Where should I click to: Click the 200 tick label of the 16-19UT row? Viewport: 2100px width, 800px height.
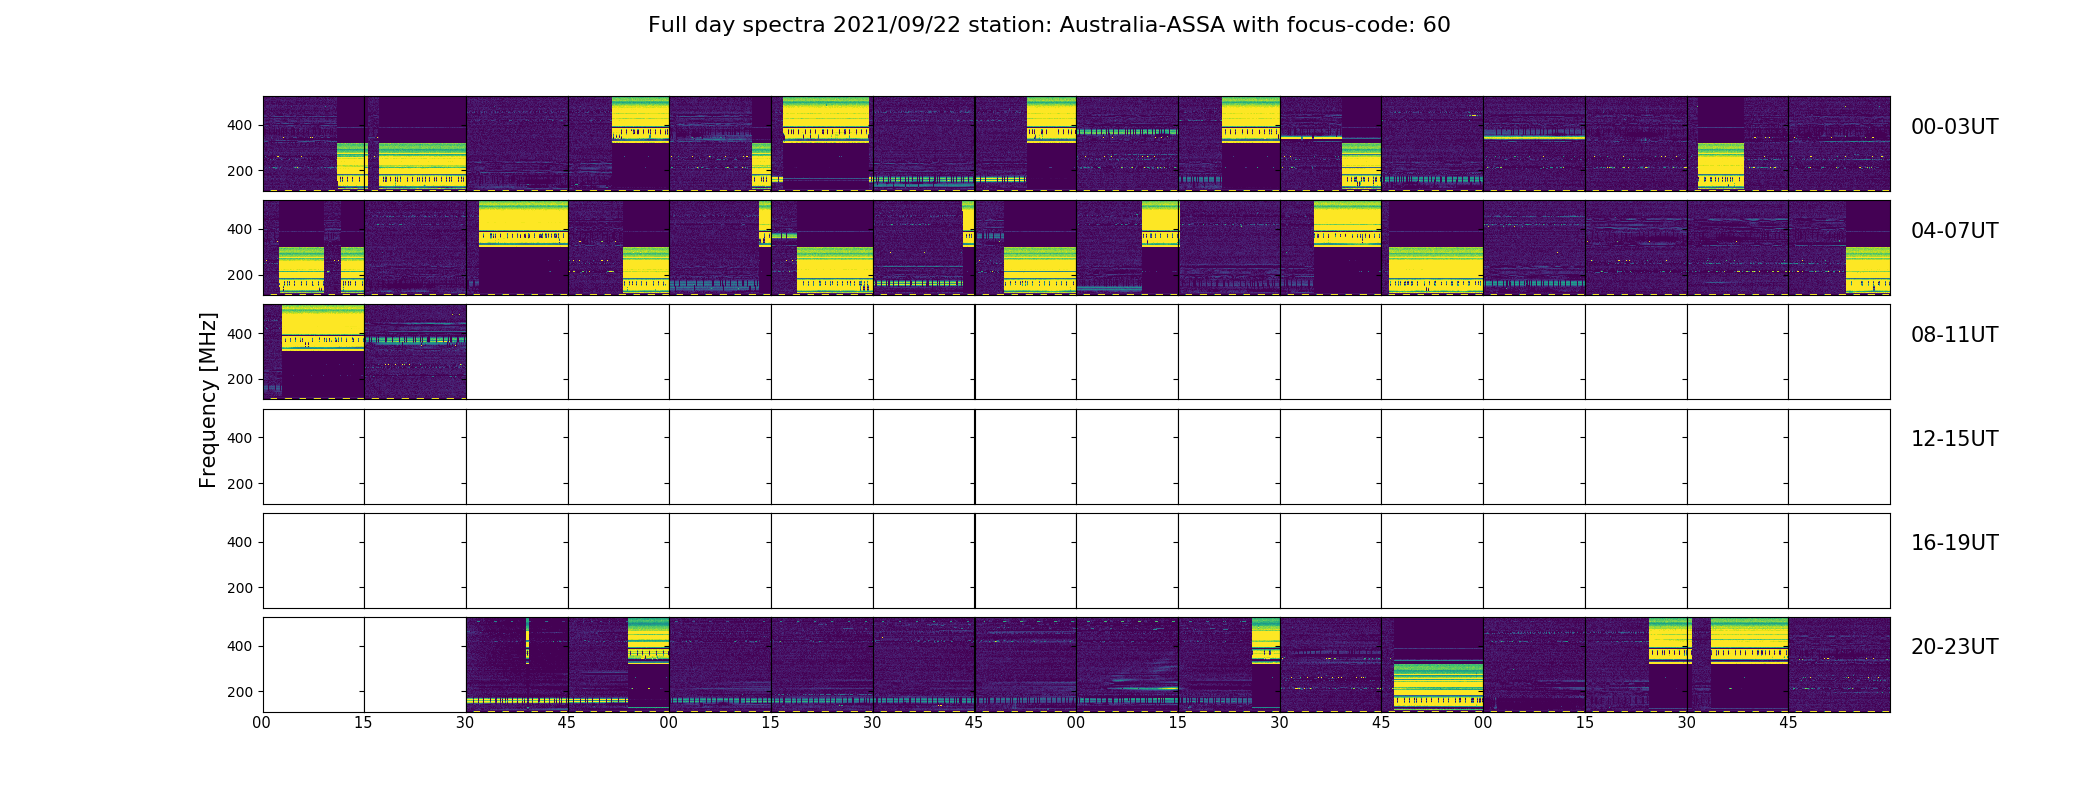point(240,588)
